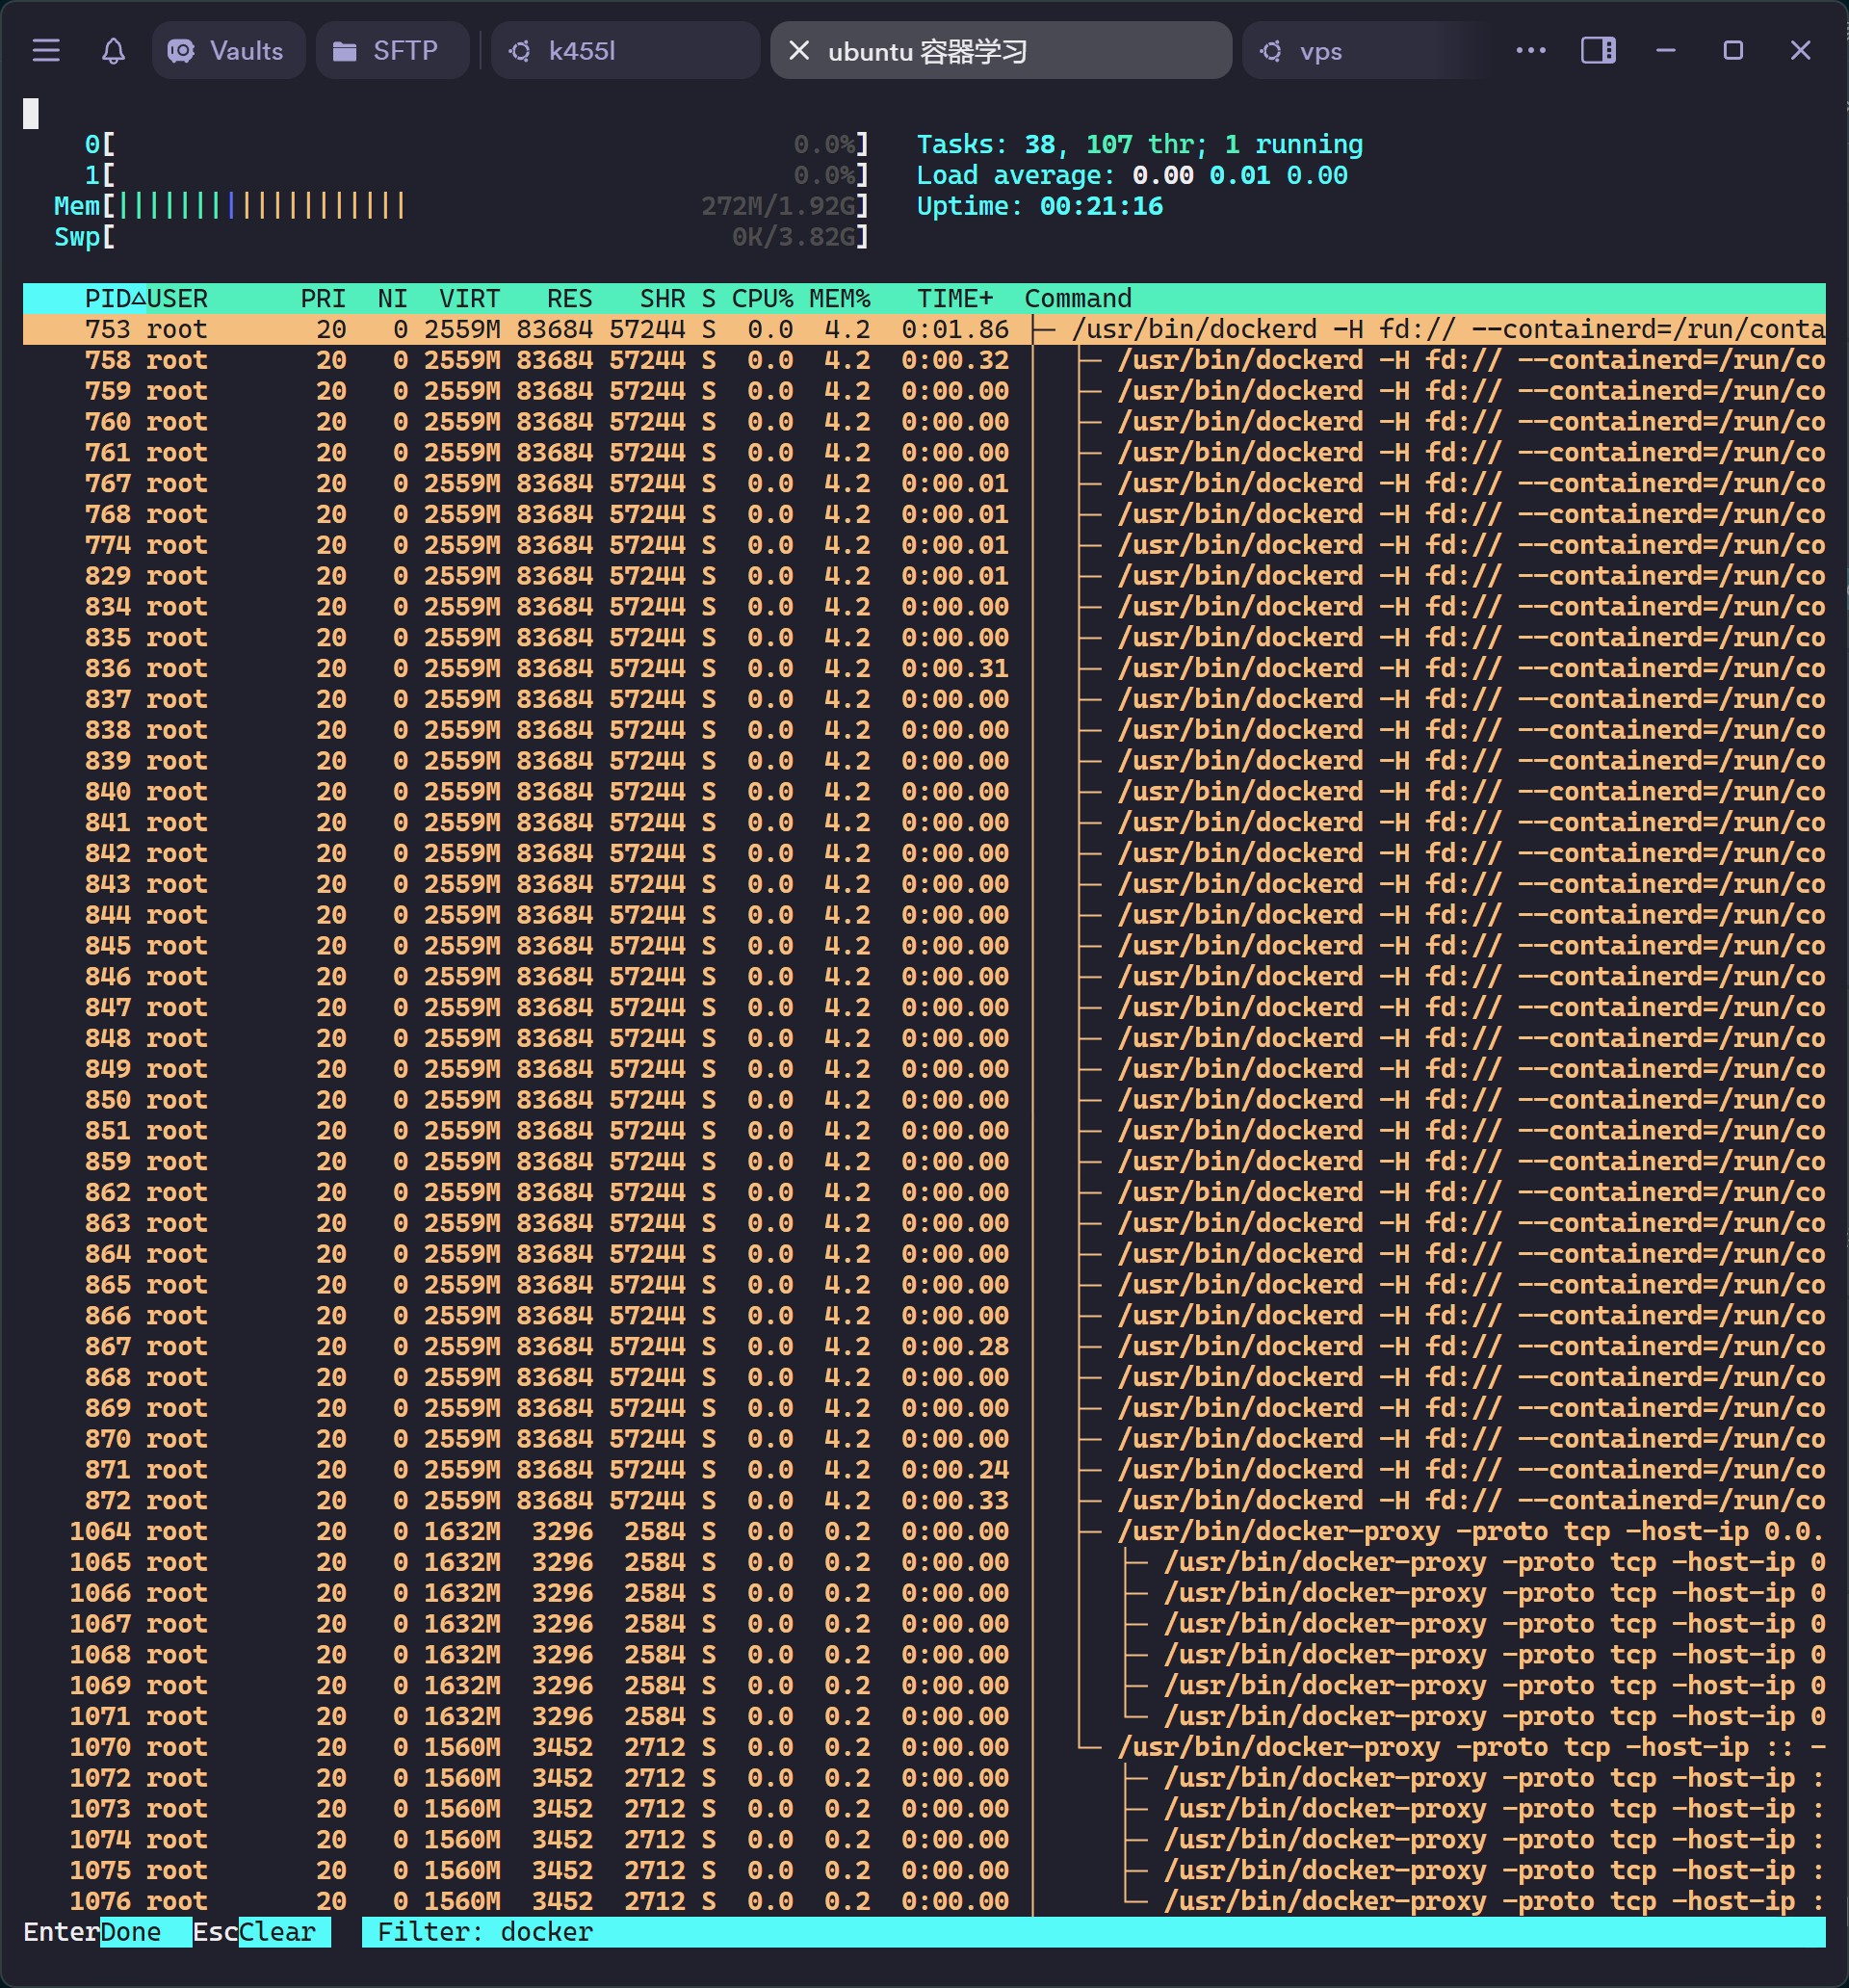
Task: Collapse docker-proxy tree branch at PID 1070
Action: tap(1090, 1747)
